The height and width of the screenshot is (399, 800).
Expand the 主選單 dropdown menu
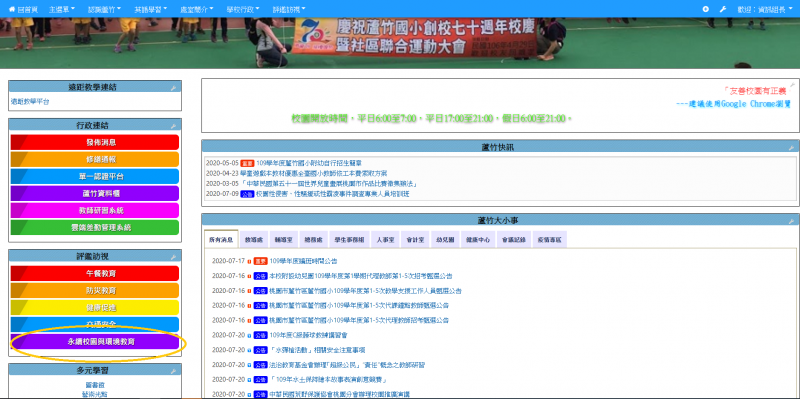click(62, 9)
